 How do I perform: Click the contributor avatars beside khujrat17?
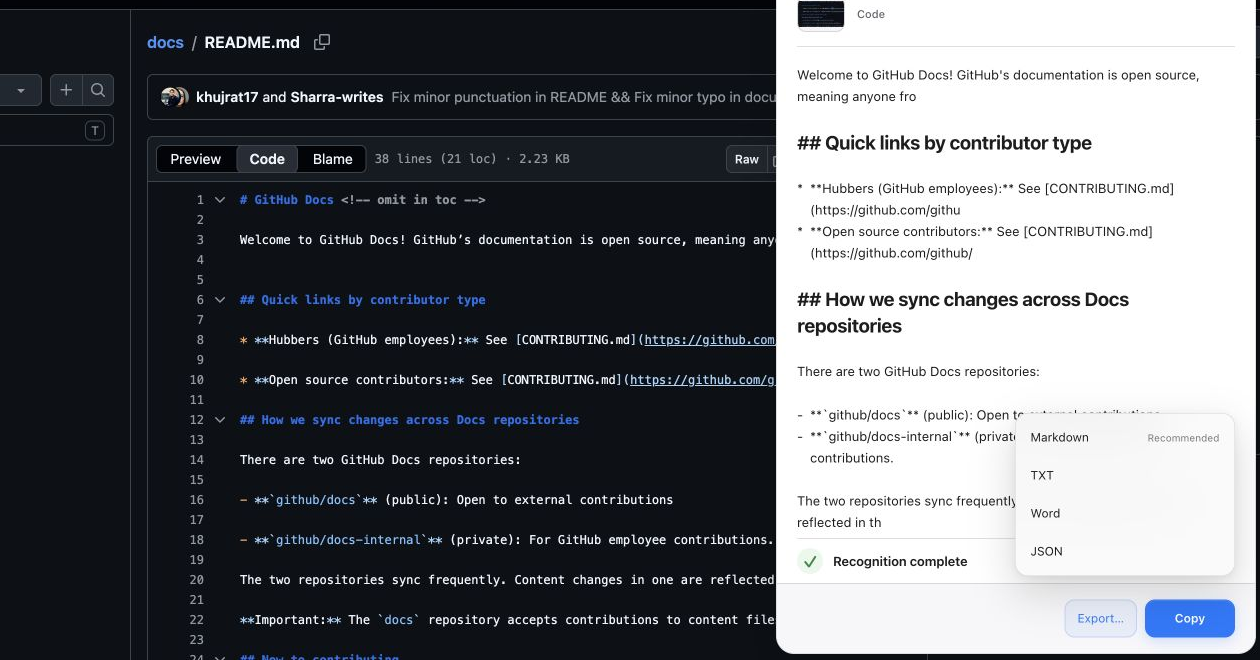[x=174, y=97]
